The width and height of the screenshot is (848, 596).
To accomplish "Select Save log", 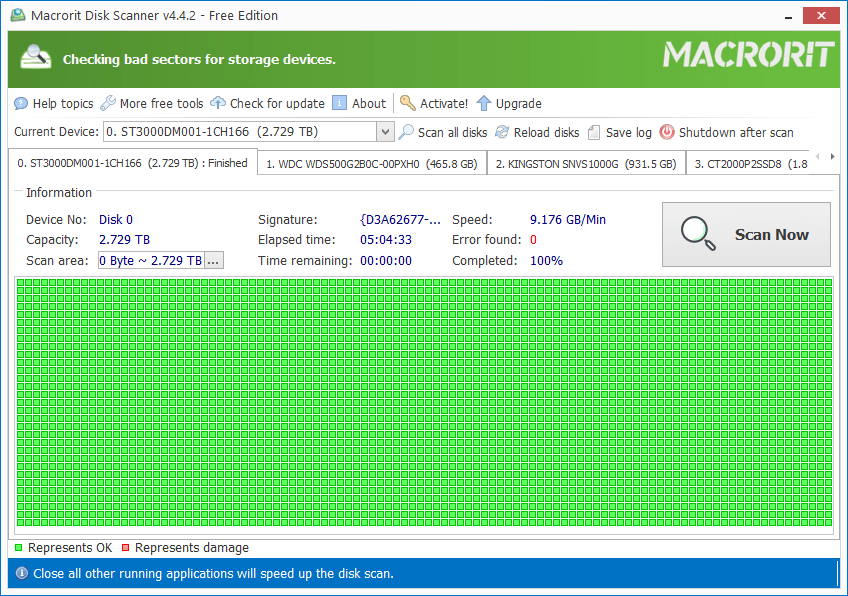I will (x=628, y=133).
